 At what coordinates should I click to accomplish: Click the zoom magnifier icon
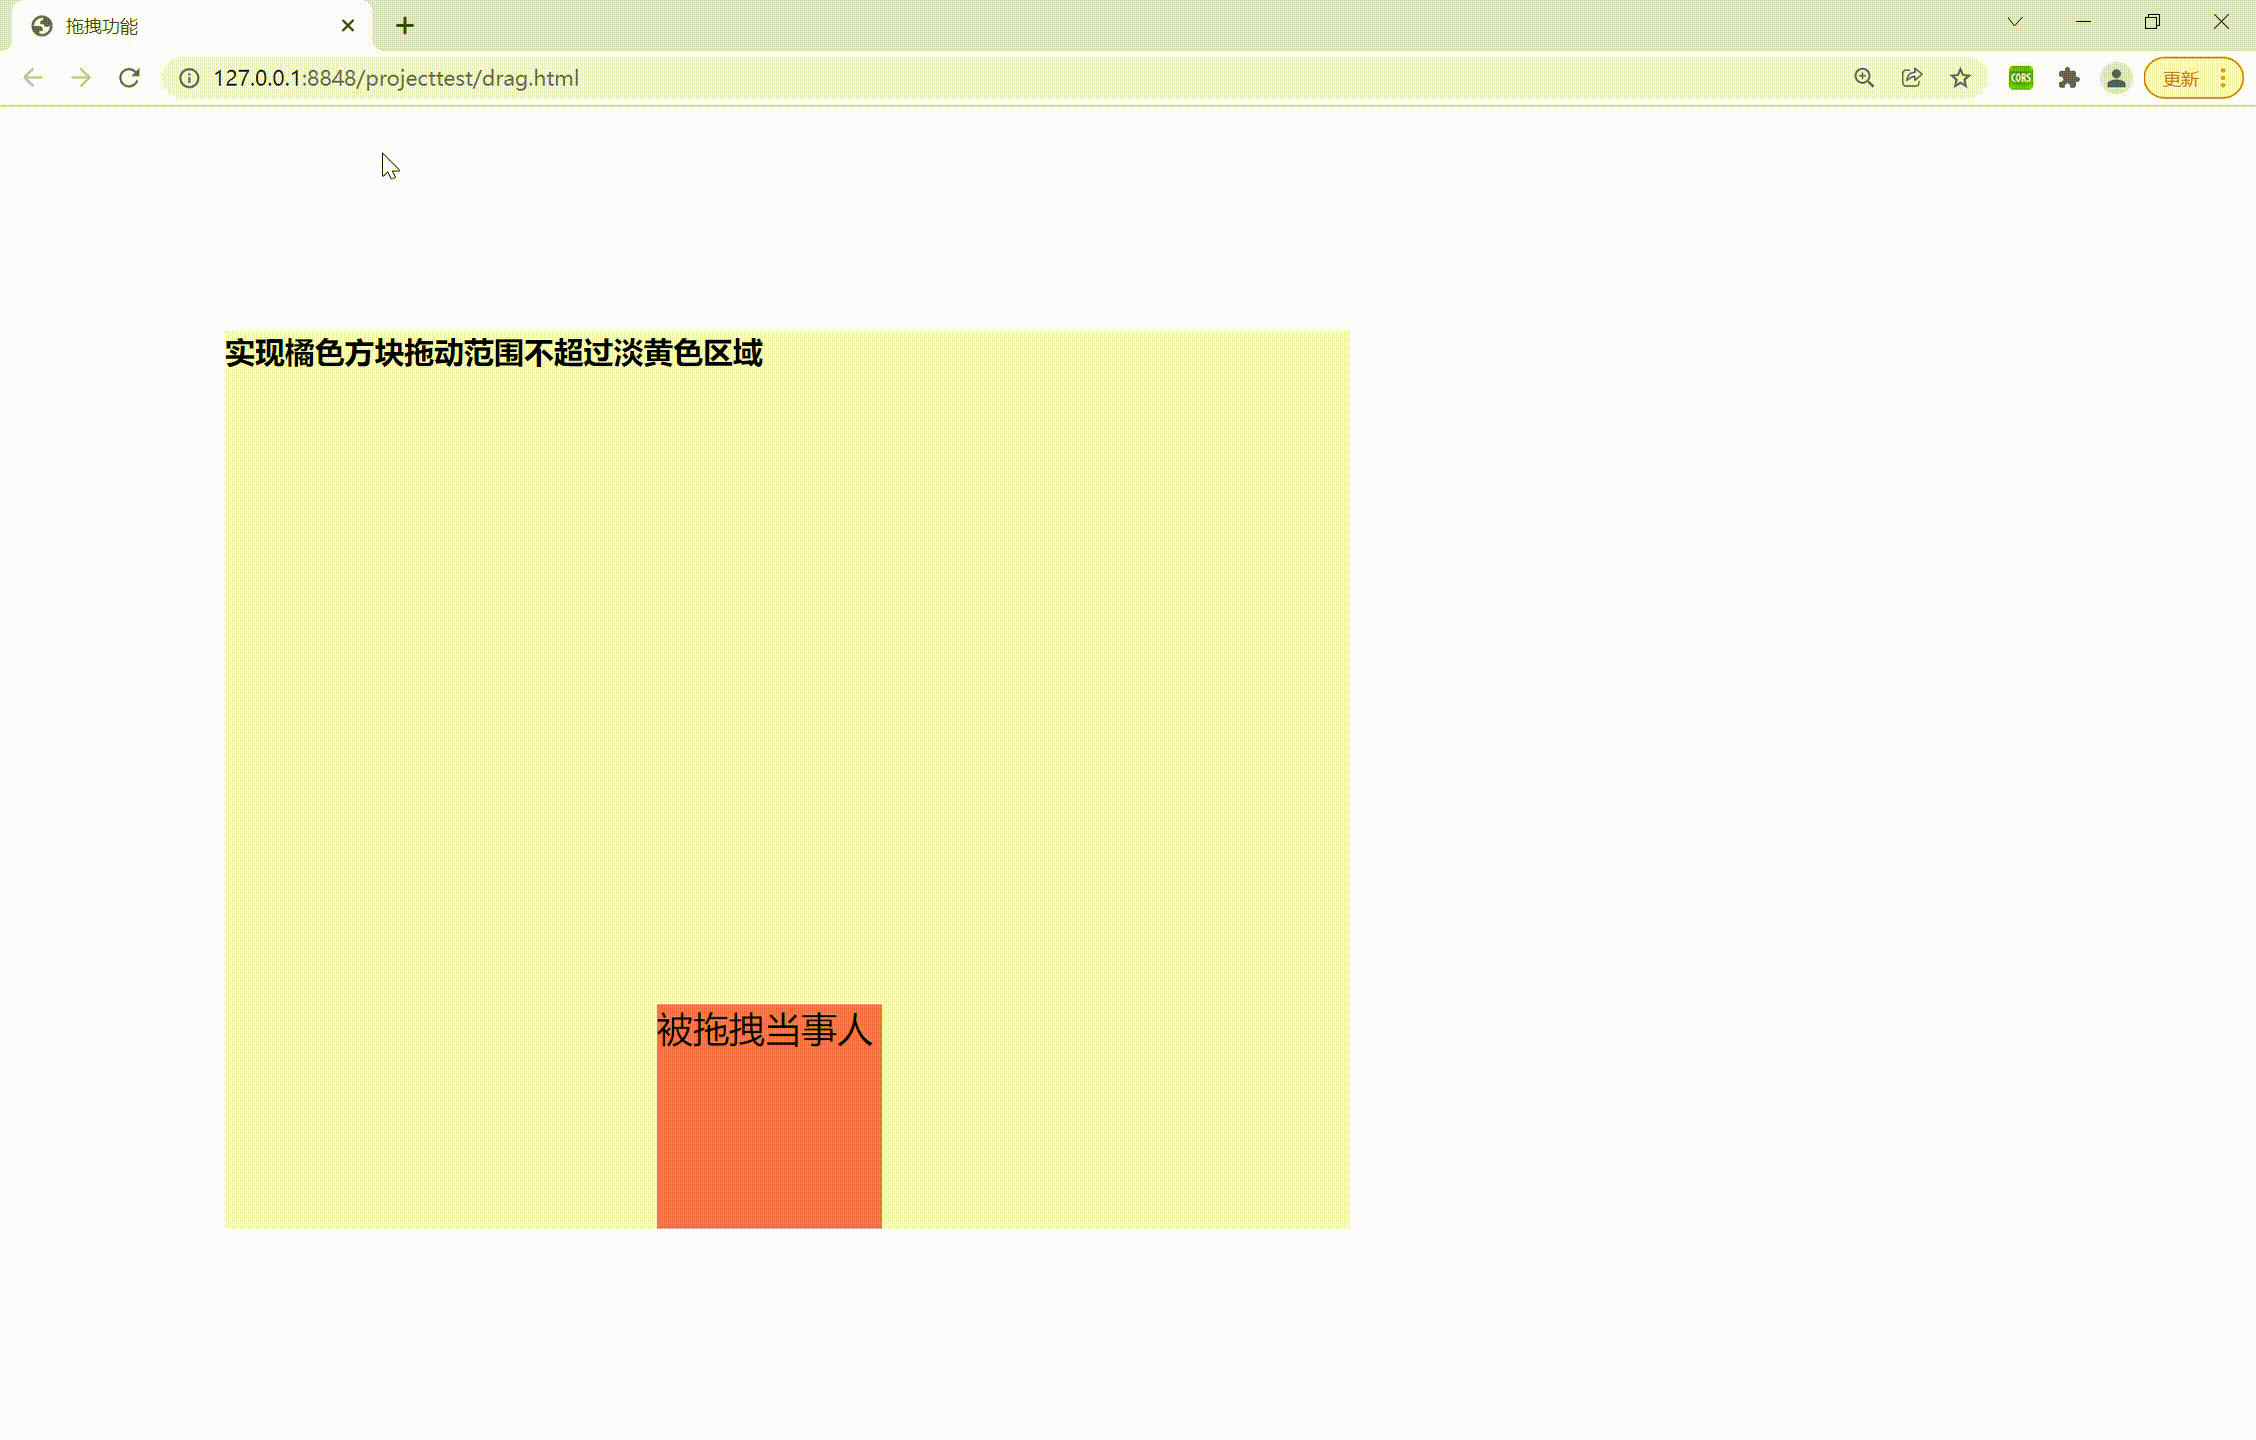point(1862,77)
